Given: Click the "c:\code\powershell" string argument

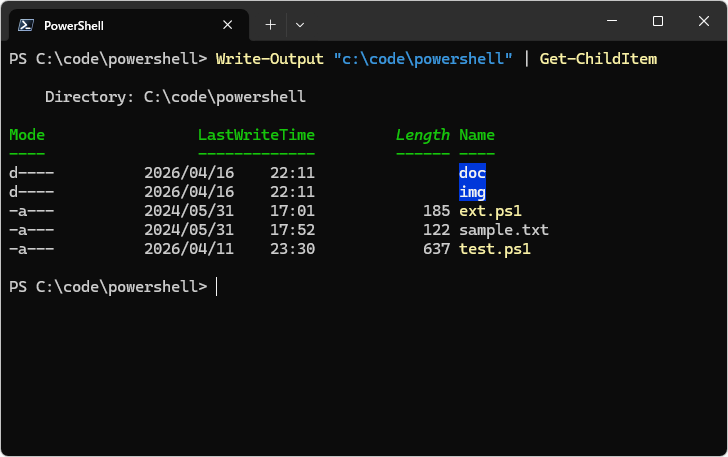Looking at the screenshot, I should click(x=423, y=59).
